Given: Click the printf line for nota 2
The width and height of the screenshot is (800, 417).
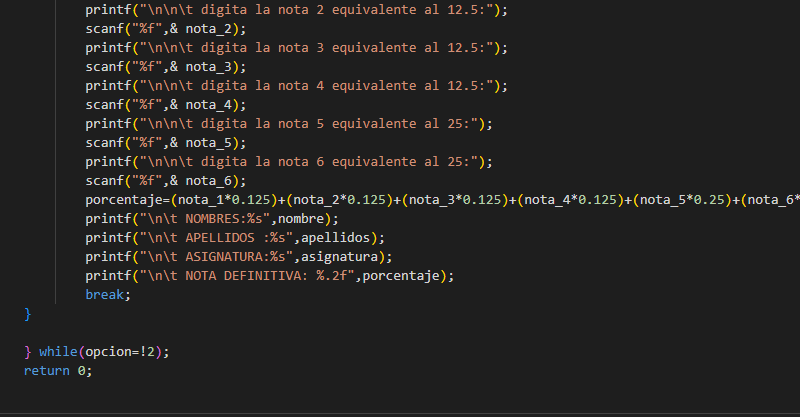Looking at the screenshot, I should (296, 10).
